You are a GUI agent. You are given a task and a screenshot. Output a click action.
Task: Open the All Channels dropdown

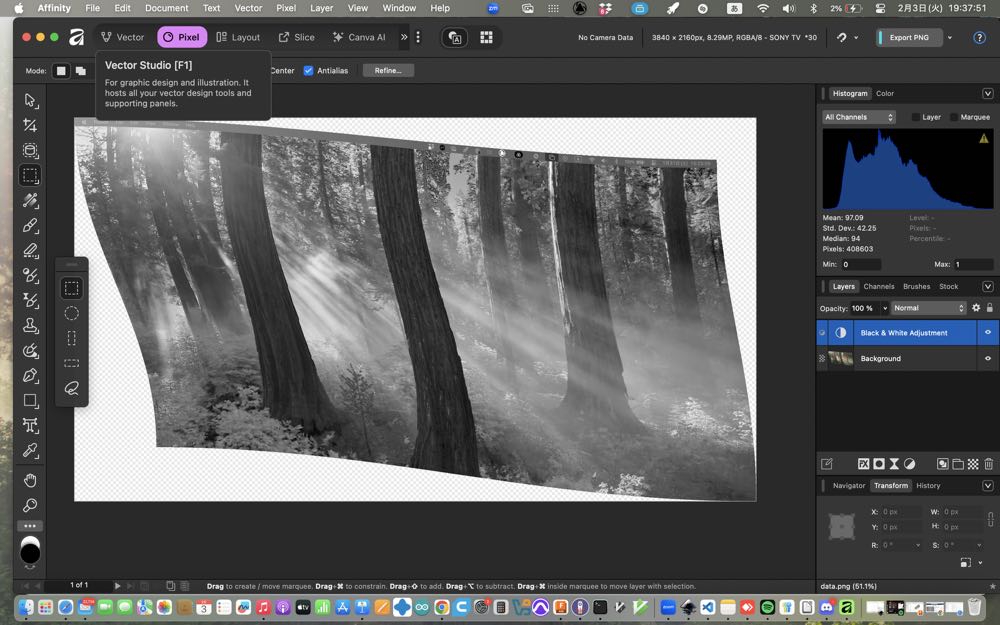pyautogui.click(x=858, y=117)
